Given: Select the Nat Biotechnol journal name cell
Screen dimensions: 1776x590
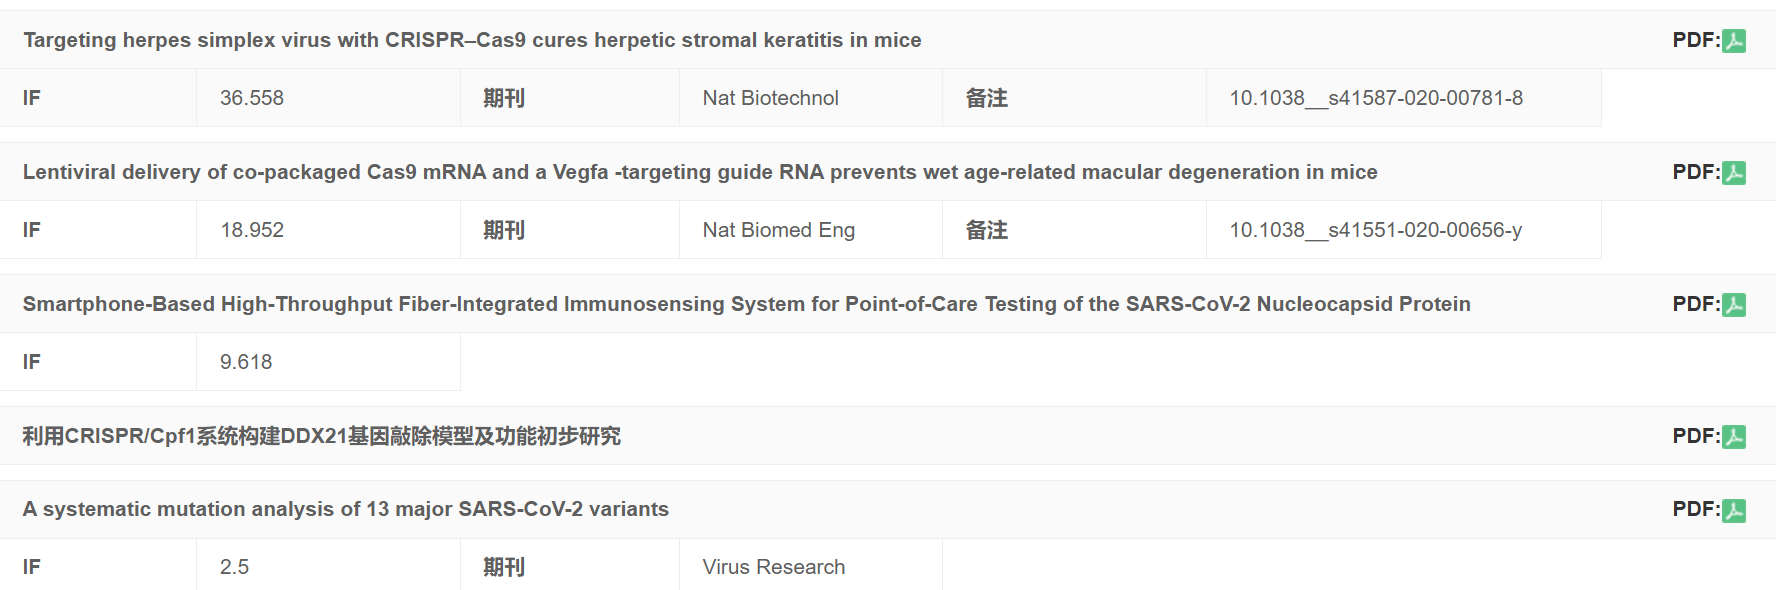Looking at the screenshot, I should click(x=771, y=98).
